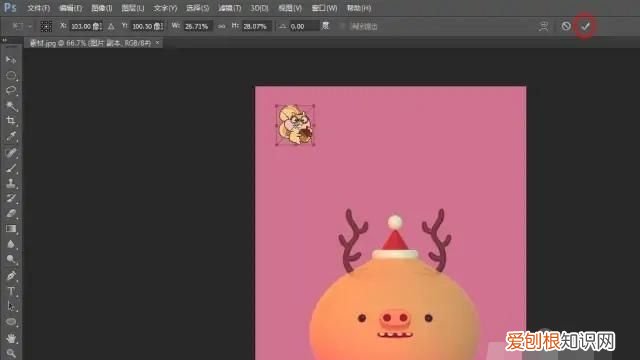Toggle the anti-alias checkbox in options bar
The height and width of the screenshot is (360, 640).
[x=342, y=27]
